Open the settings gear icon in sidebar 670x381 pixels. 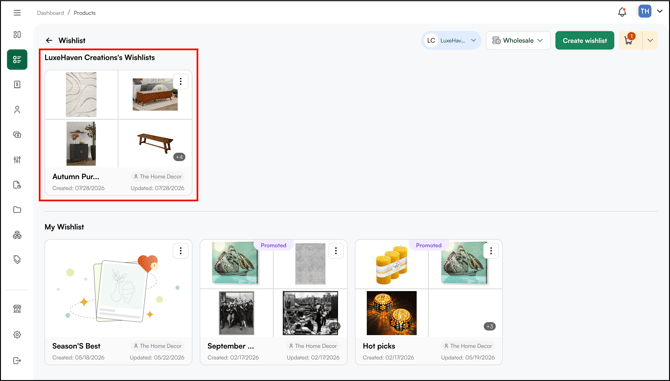point(17,335)
